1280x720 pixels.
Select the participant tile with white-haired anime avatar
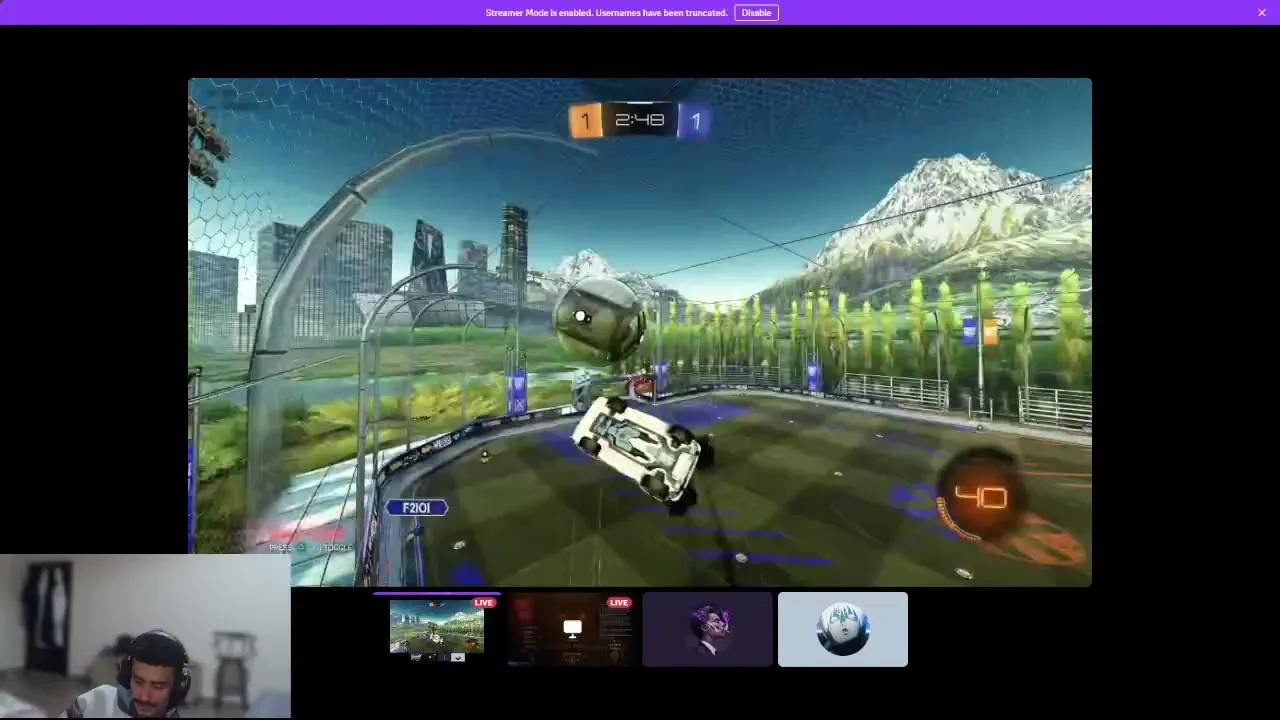[843, 629]
